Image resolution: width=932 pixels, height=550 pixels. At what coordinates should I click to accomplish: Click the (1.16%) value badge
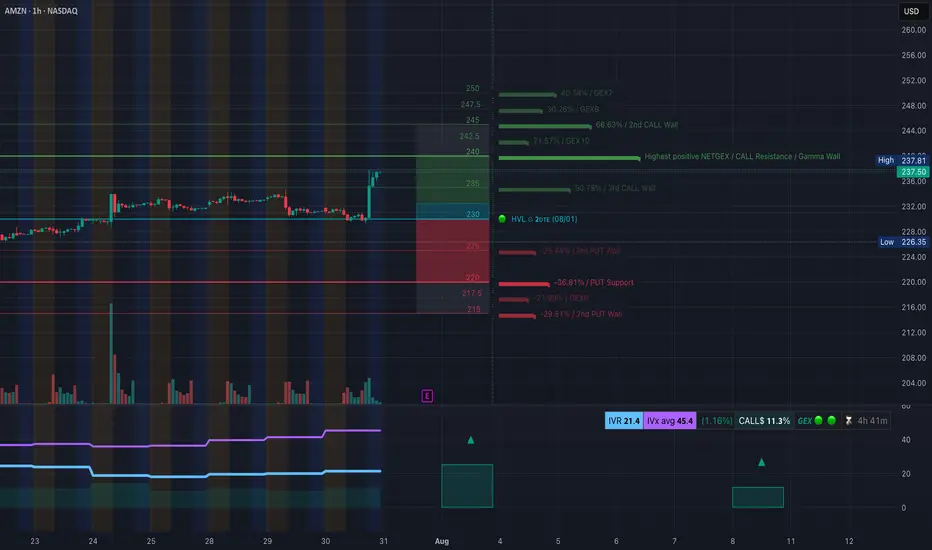(x=716, y=421)
